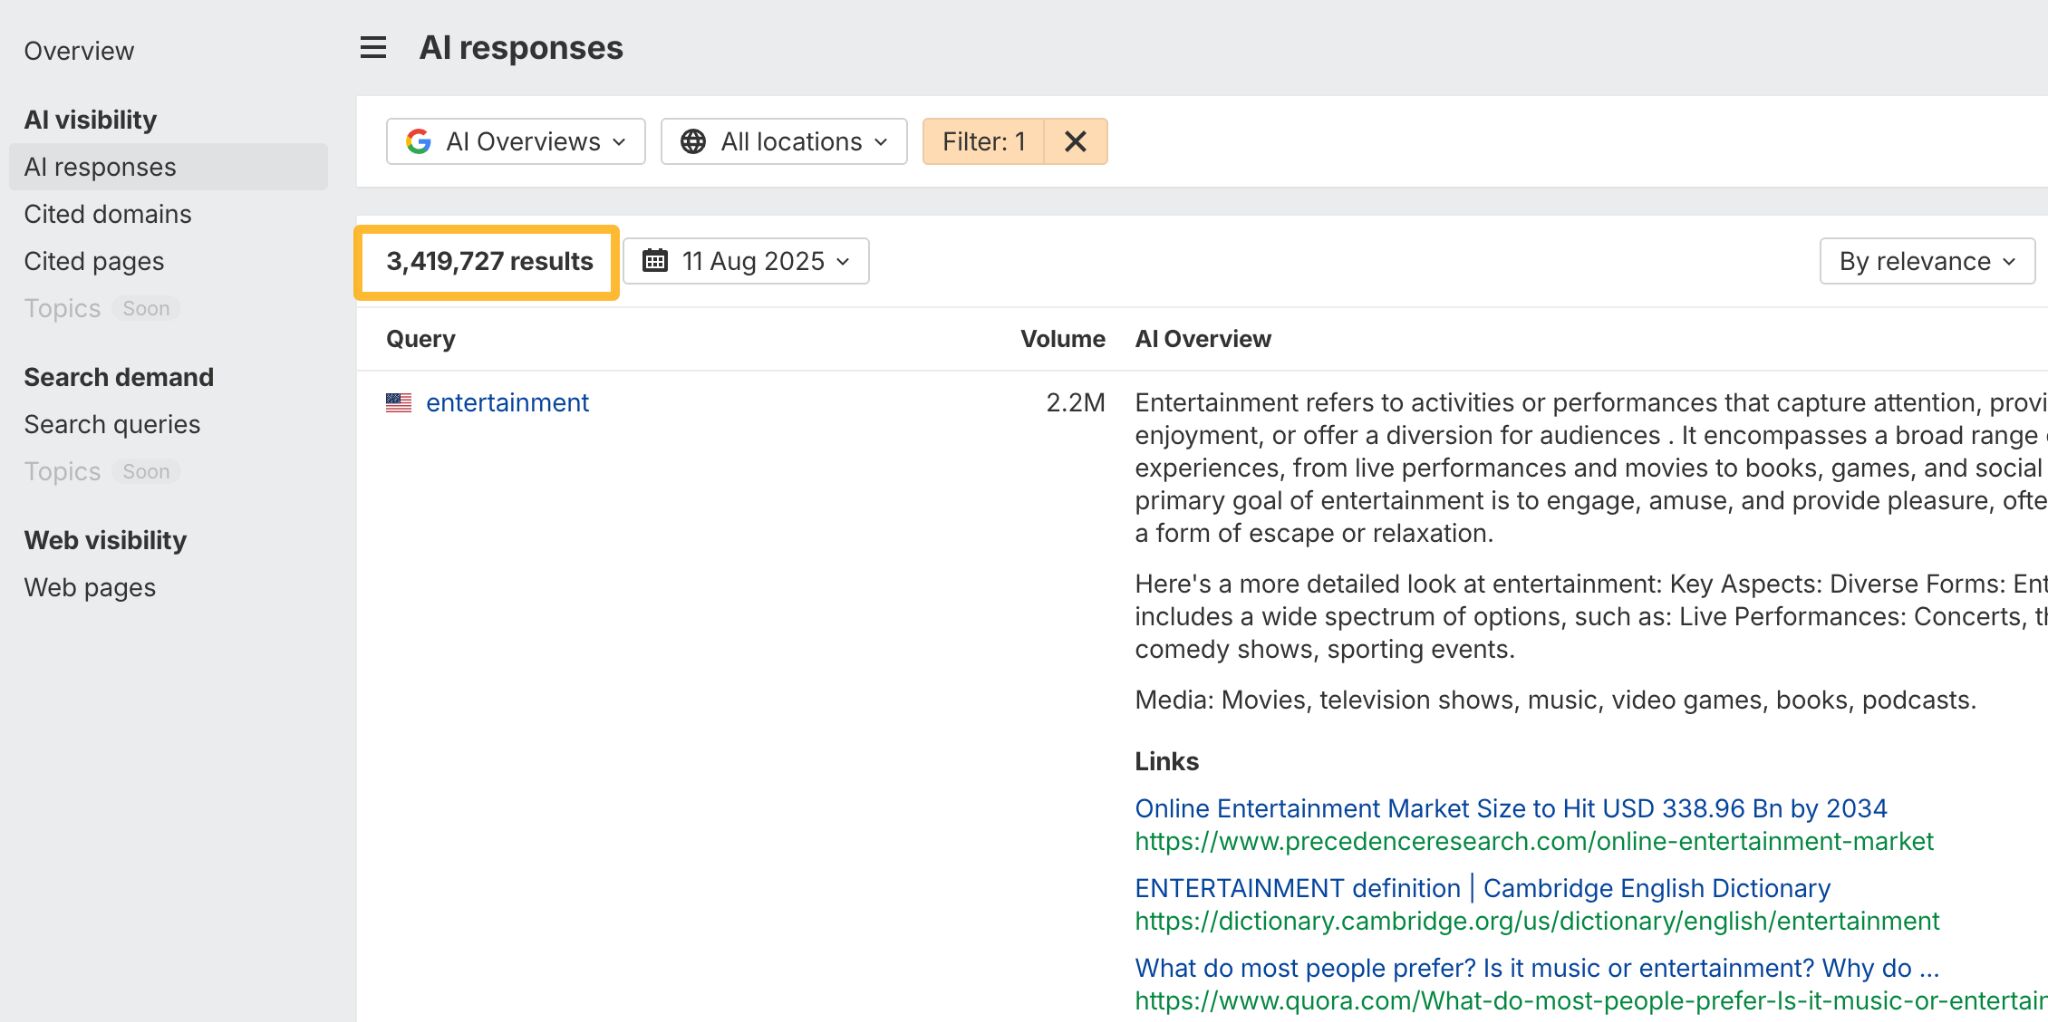
Task: Select Search queries under Search demand
Action: click(x=112, y=424)
